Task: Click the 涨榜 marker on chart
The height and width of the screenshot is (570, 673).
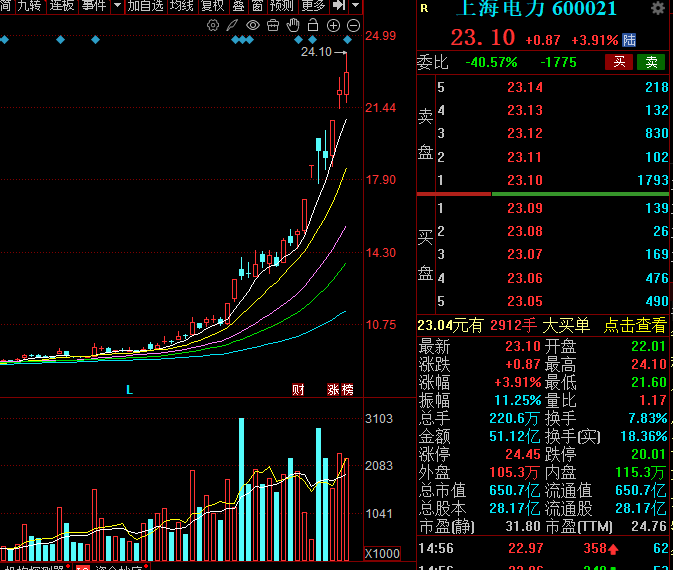Action: pyautogui.click(x=340, y=389)
